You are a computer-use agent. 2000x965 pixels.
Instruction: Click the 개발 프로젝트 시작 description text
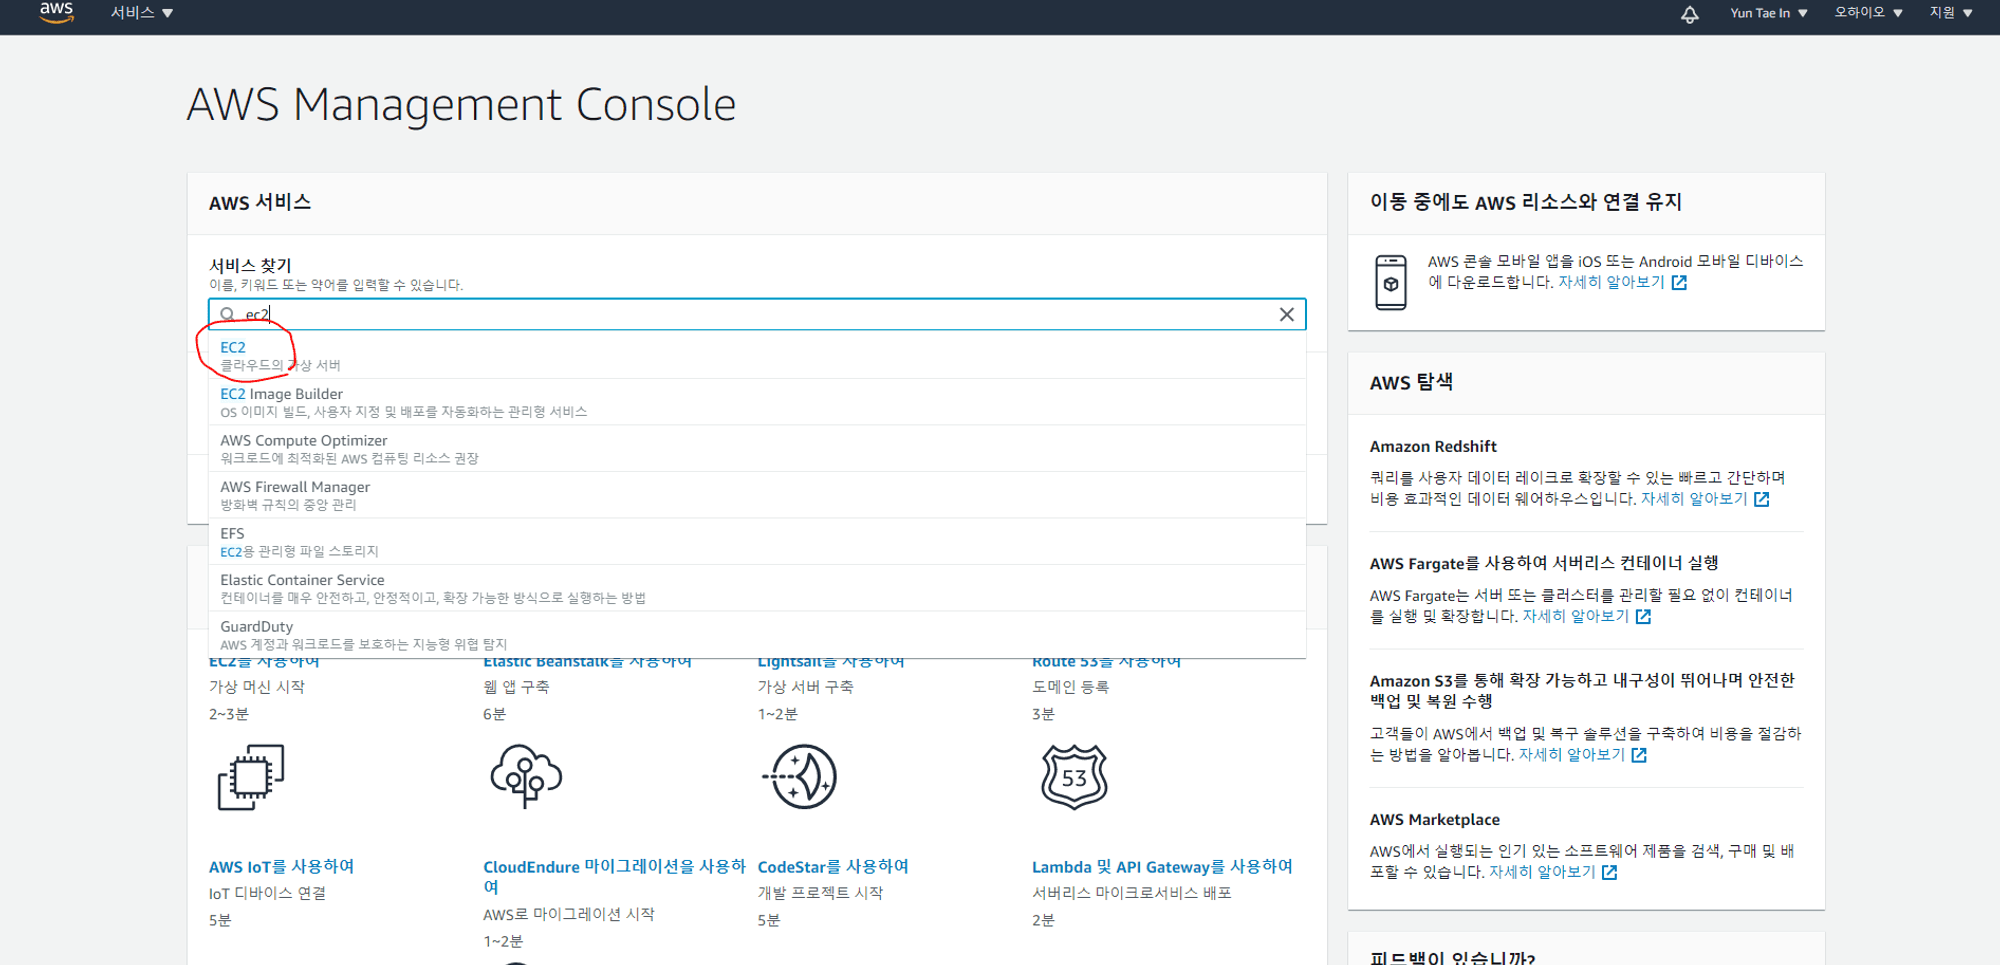pyautogui.click(x=820, y=893)
